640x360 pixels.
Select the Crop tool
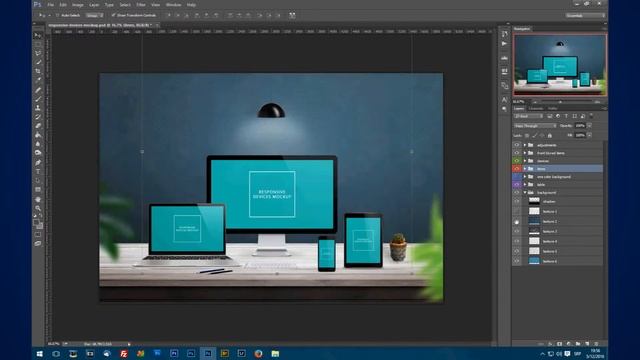click(x=38, y=71)
